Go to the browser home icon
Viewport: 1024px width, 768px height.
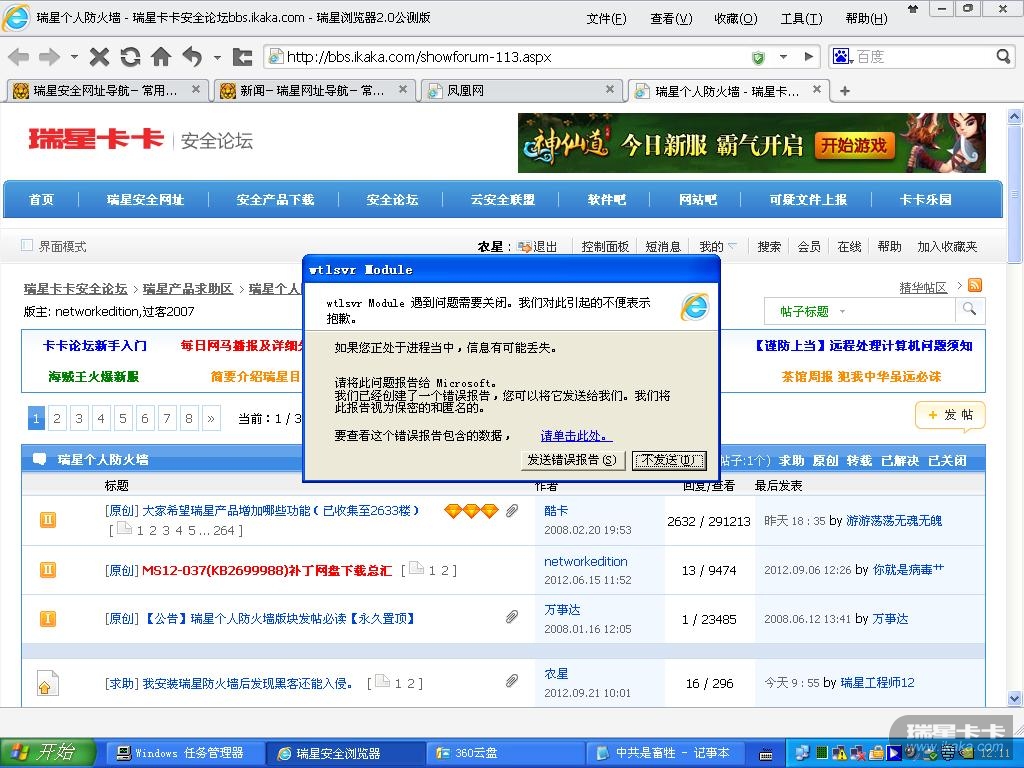[x=161, y=57]
